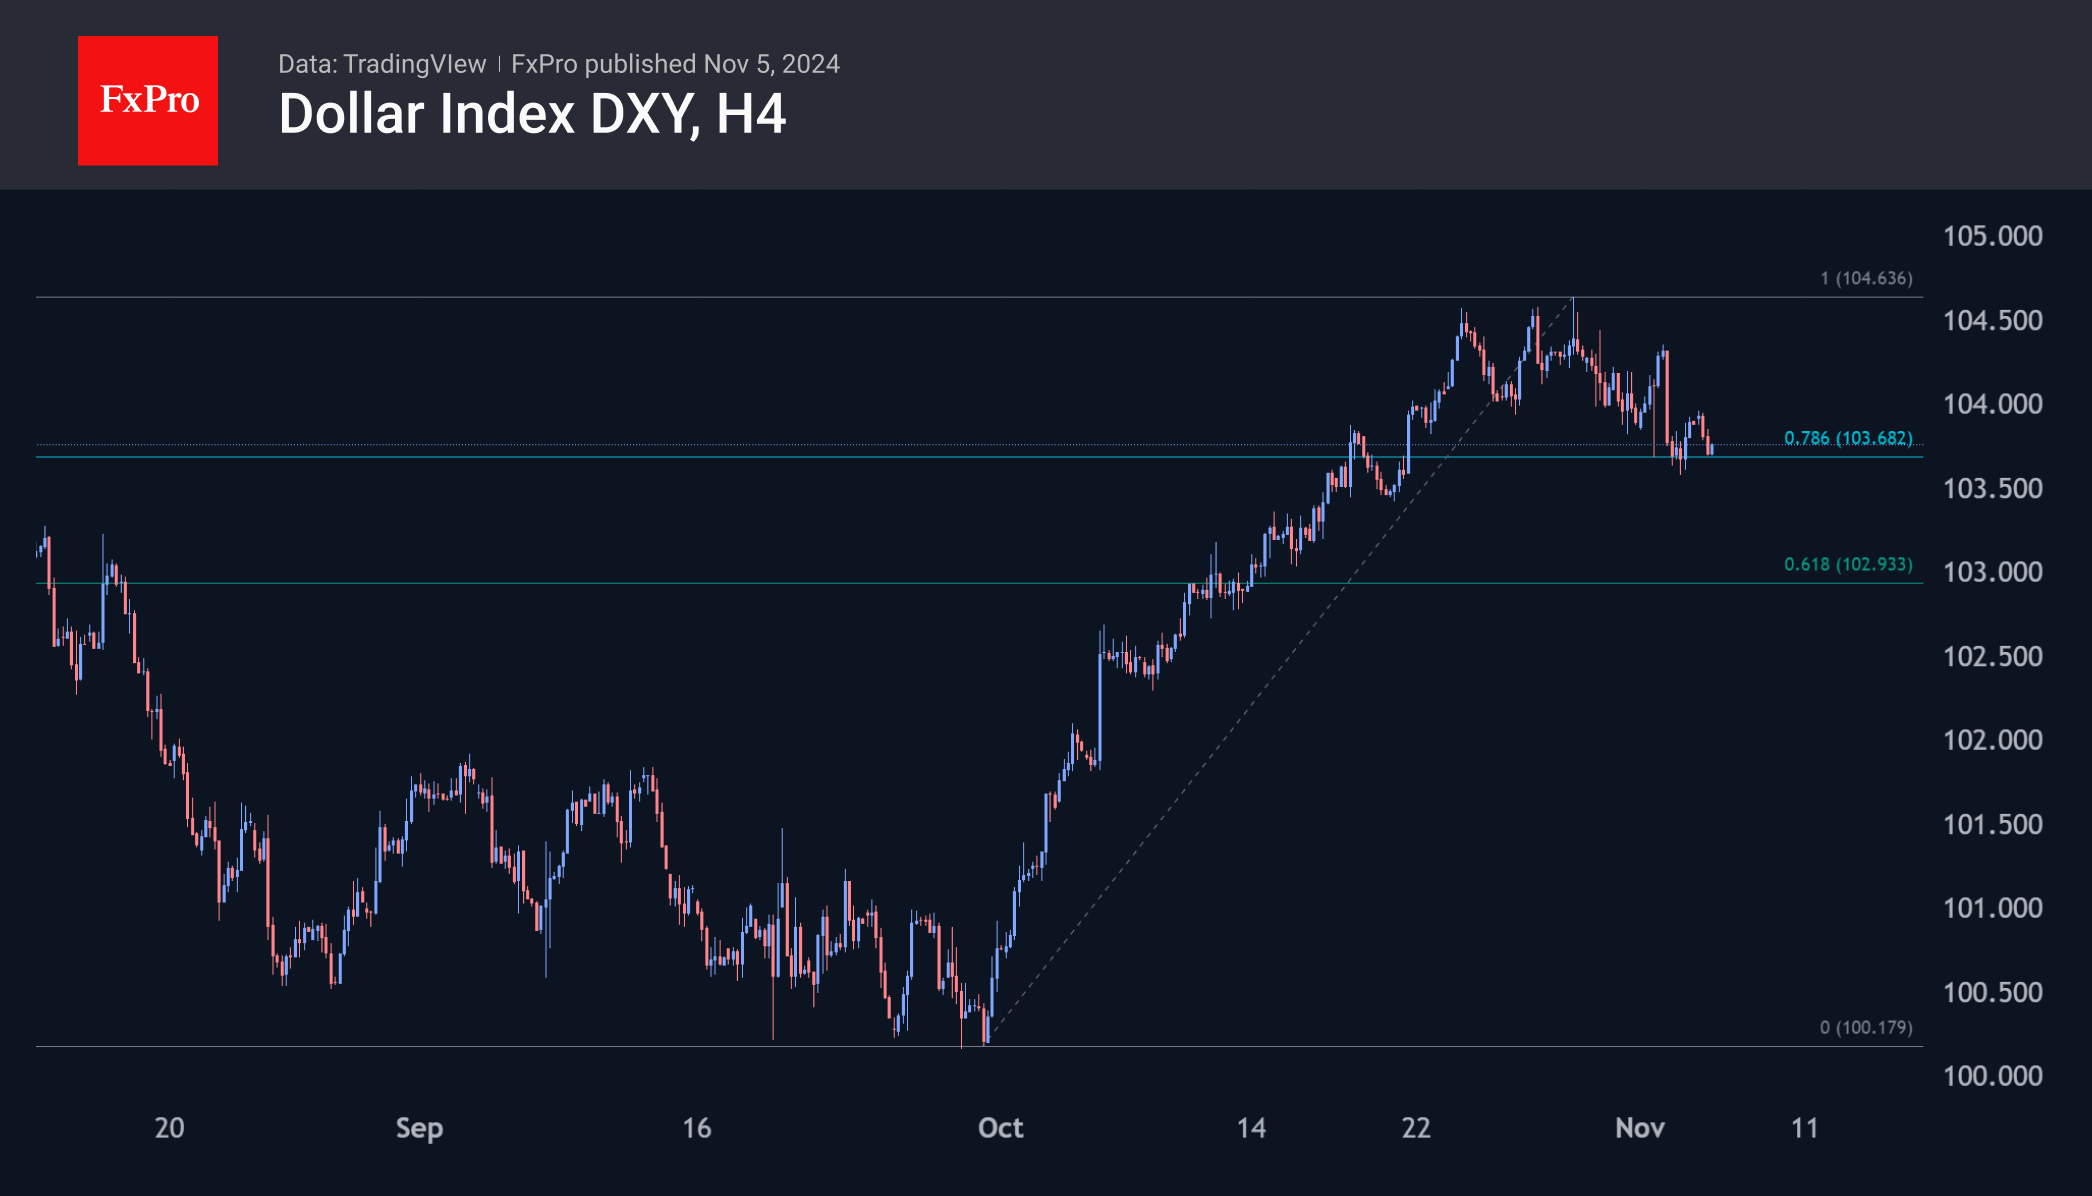Viewport: 2092px width, 1196px height.
Task: Click the '0 (100.179)' Fibonacci label
Action: [1866, 1027]
